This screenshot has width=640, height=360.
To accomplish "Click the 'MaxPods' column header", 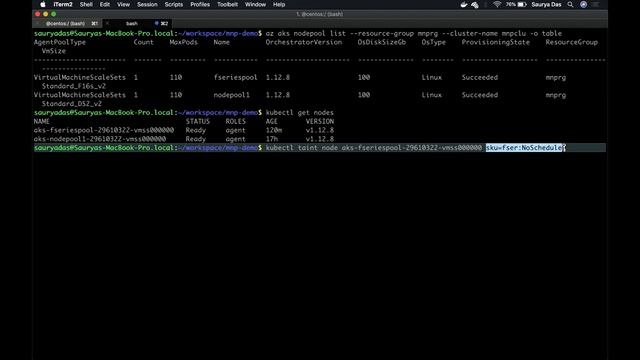I will (x=184, y=42).
